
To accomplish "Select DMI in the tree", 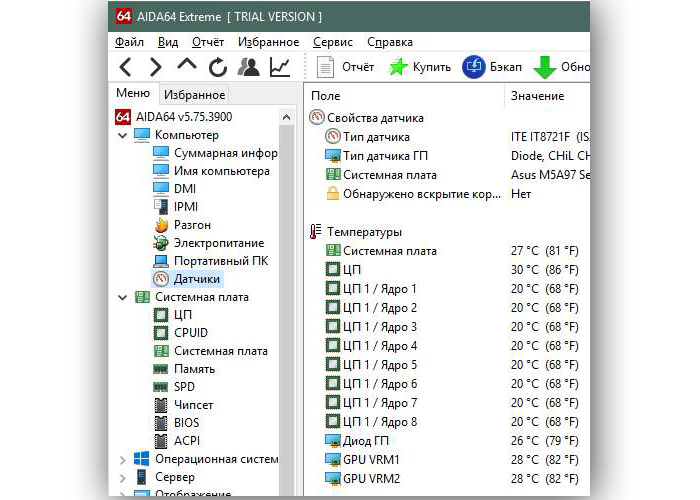I will coord(185,189).
